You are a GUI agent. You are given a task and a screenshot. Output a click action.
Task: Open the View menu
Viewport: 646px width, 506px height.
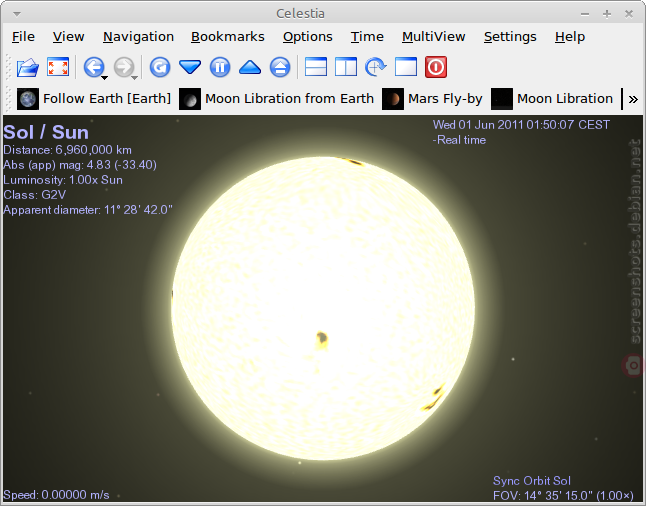(68, 37)
